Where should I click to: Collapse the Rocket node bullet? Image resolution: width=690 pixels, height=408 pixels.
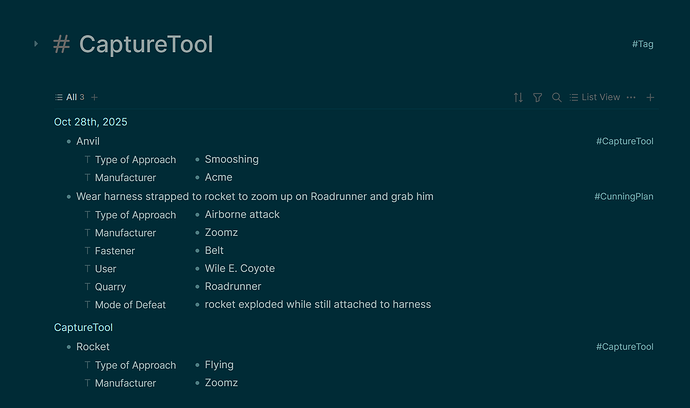(x=68, y=347)
